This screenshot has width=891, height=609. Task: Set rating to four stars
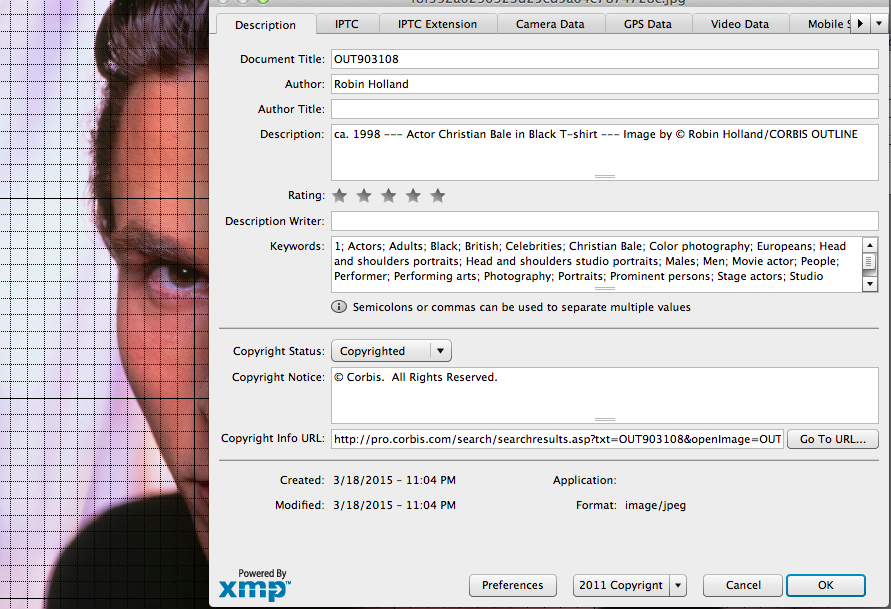413,196
